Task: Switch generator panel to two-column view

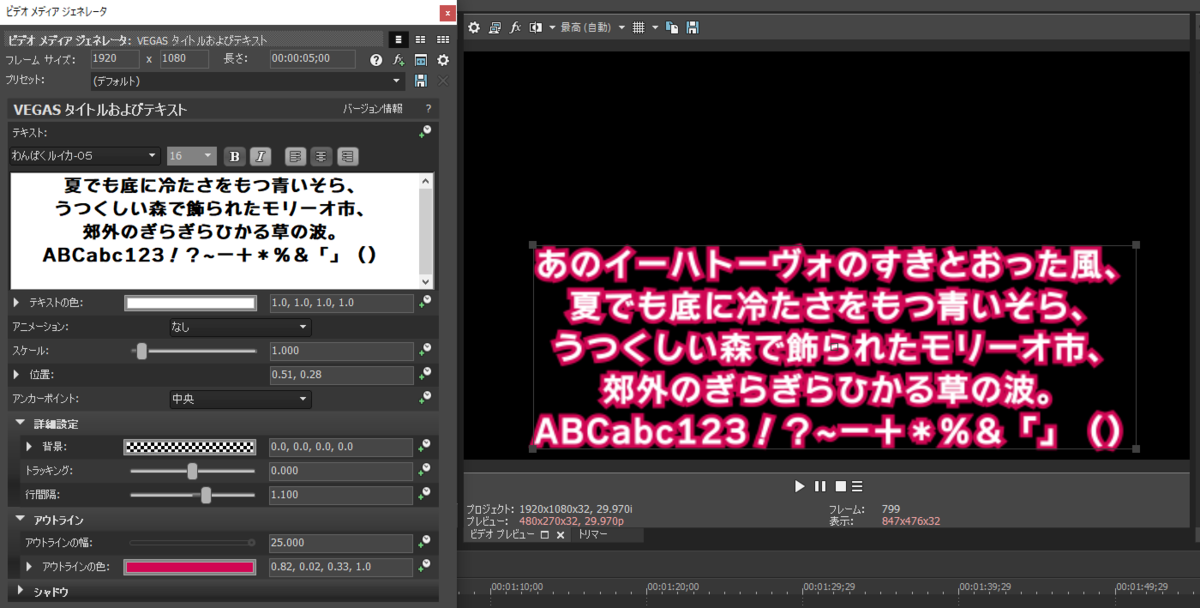Action: pos(420,39)
